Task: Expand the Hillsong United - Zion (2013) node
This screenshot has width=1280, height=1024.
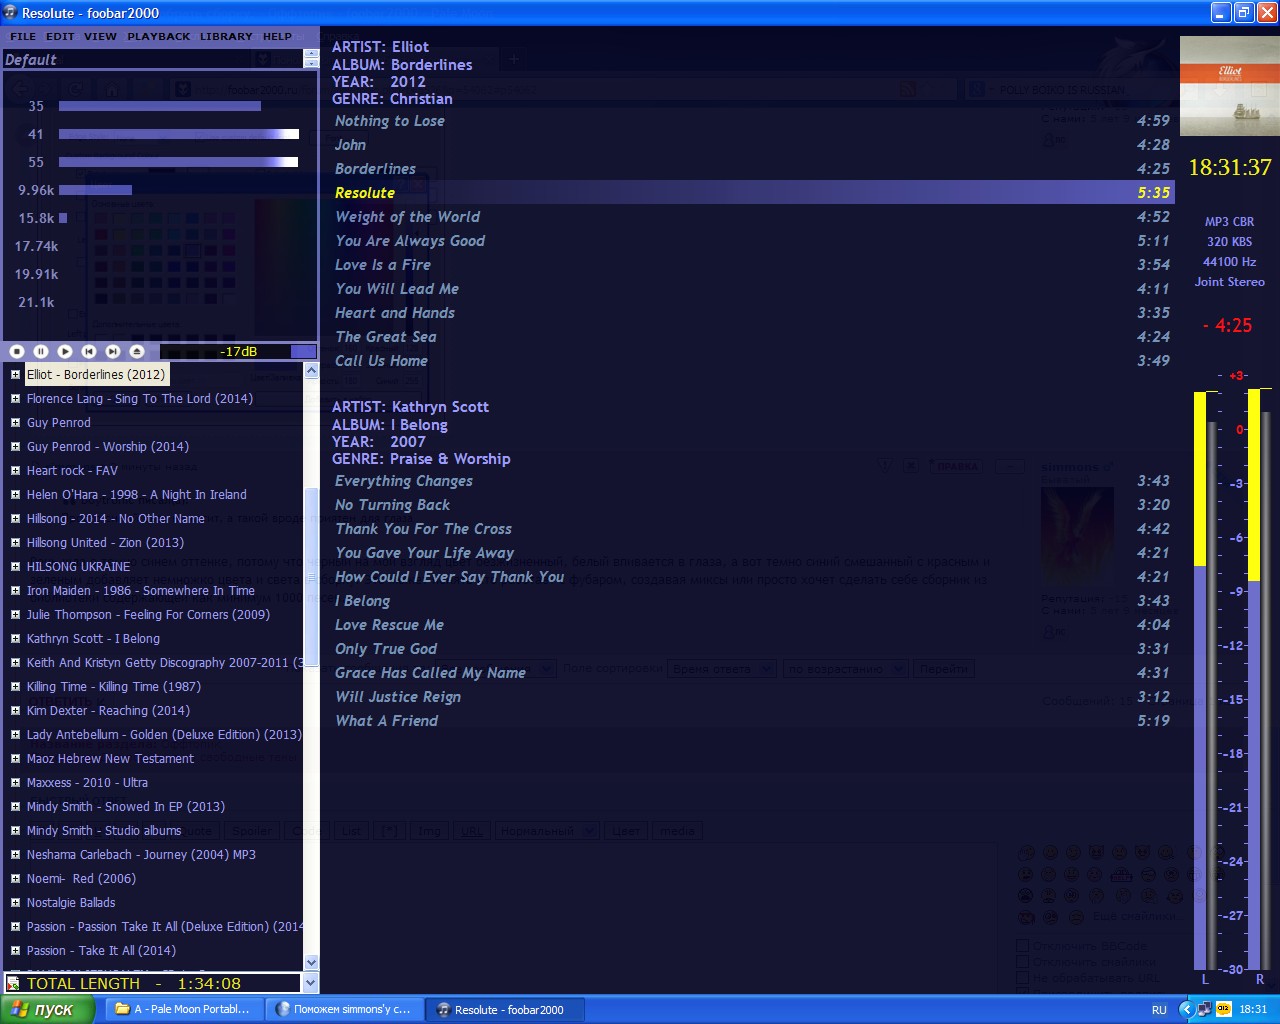Action: [15, 543]
